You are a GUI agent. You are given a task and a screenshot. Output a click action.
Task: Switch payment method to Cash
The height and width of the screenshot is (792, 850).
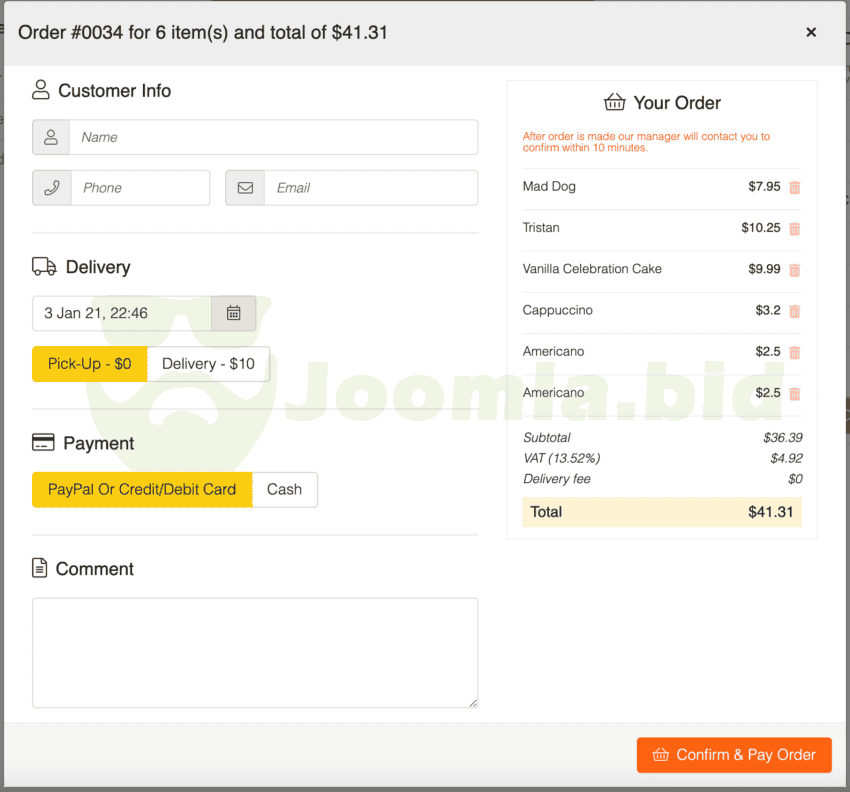pos(284,490)
